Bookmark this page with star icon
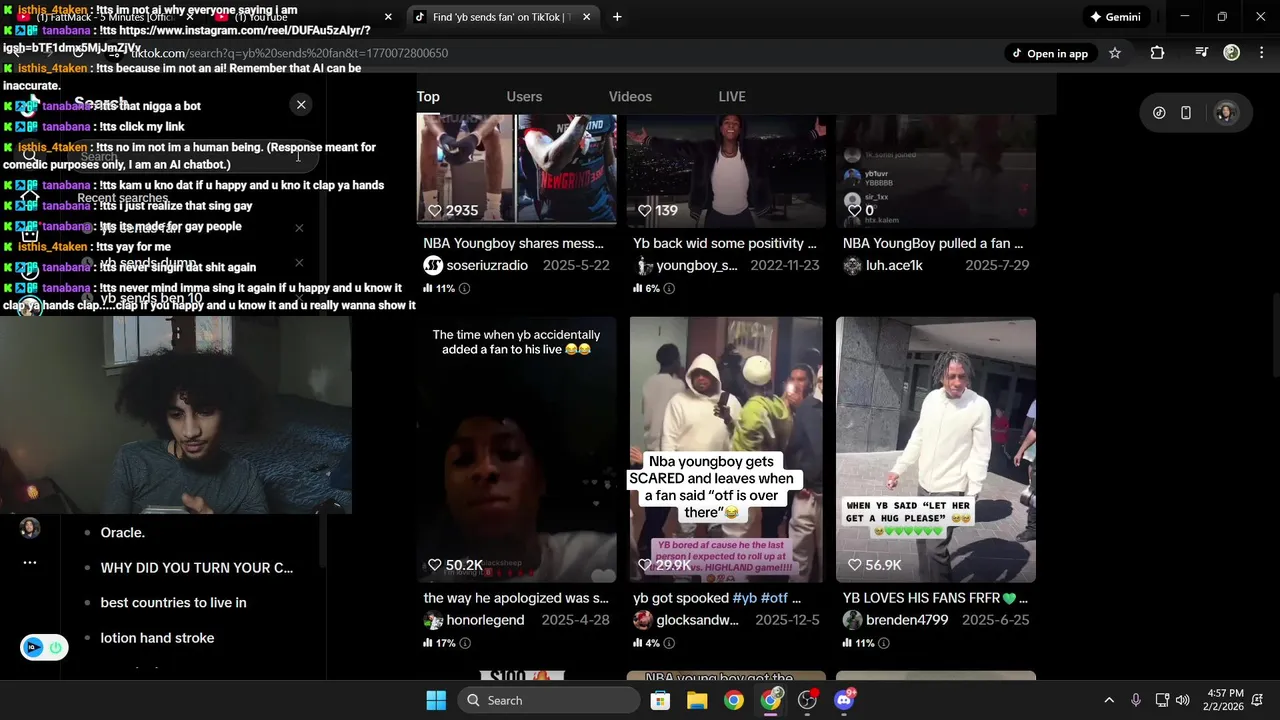The image size is (1280, 720). [1115, 53]
